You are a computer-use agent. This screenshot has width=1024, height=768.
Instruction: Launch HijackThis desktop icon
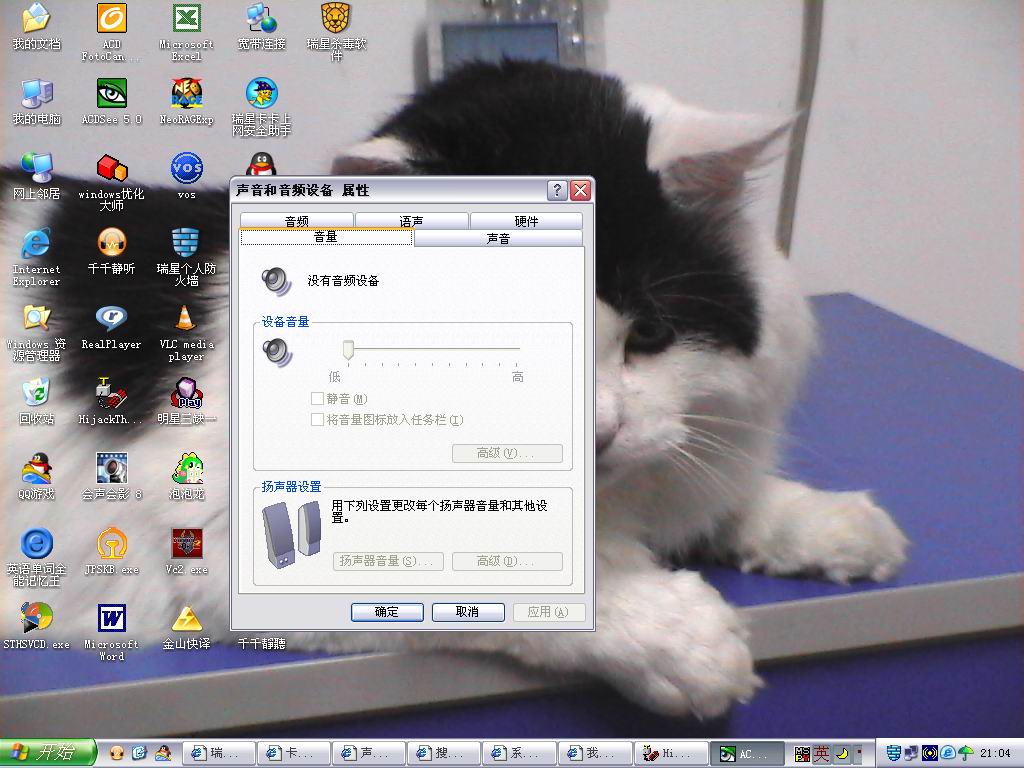[x=112, y=402]
